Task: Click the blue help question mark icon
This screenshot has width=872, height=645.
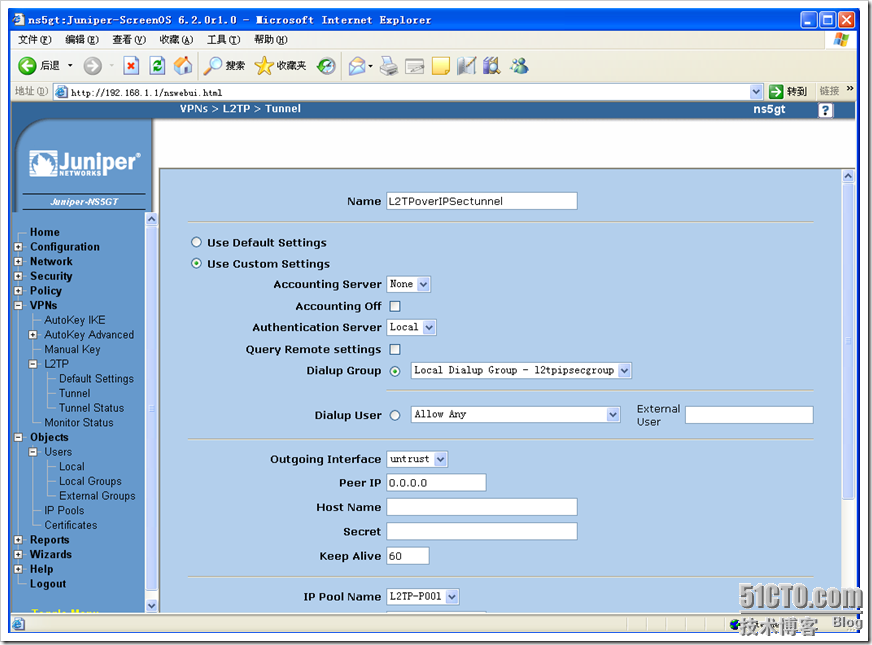Action: pyautogui.click(x=825, y=110)
